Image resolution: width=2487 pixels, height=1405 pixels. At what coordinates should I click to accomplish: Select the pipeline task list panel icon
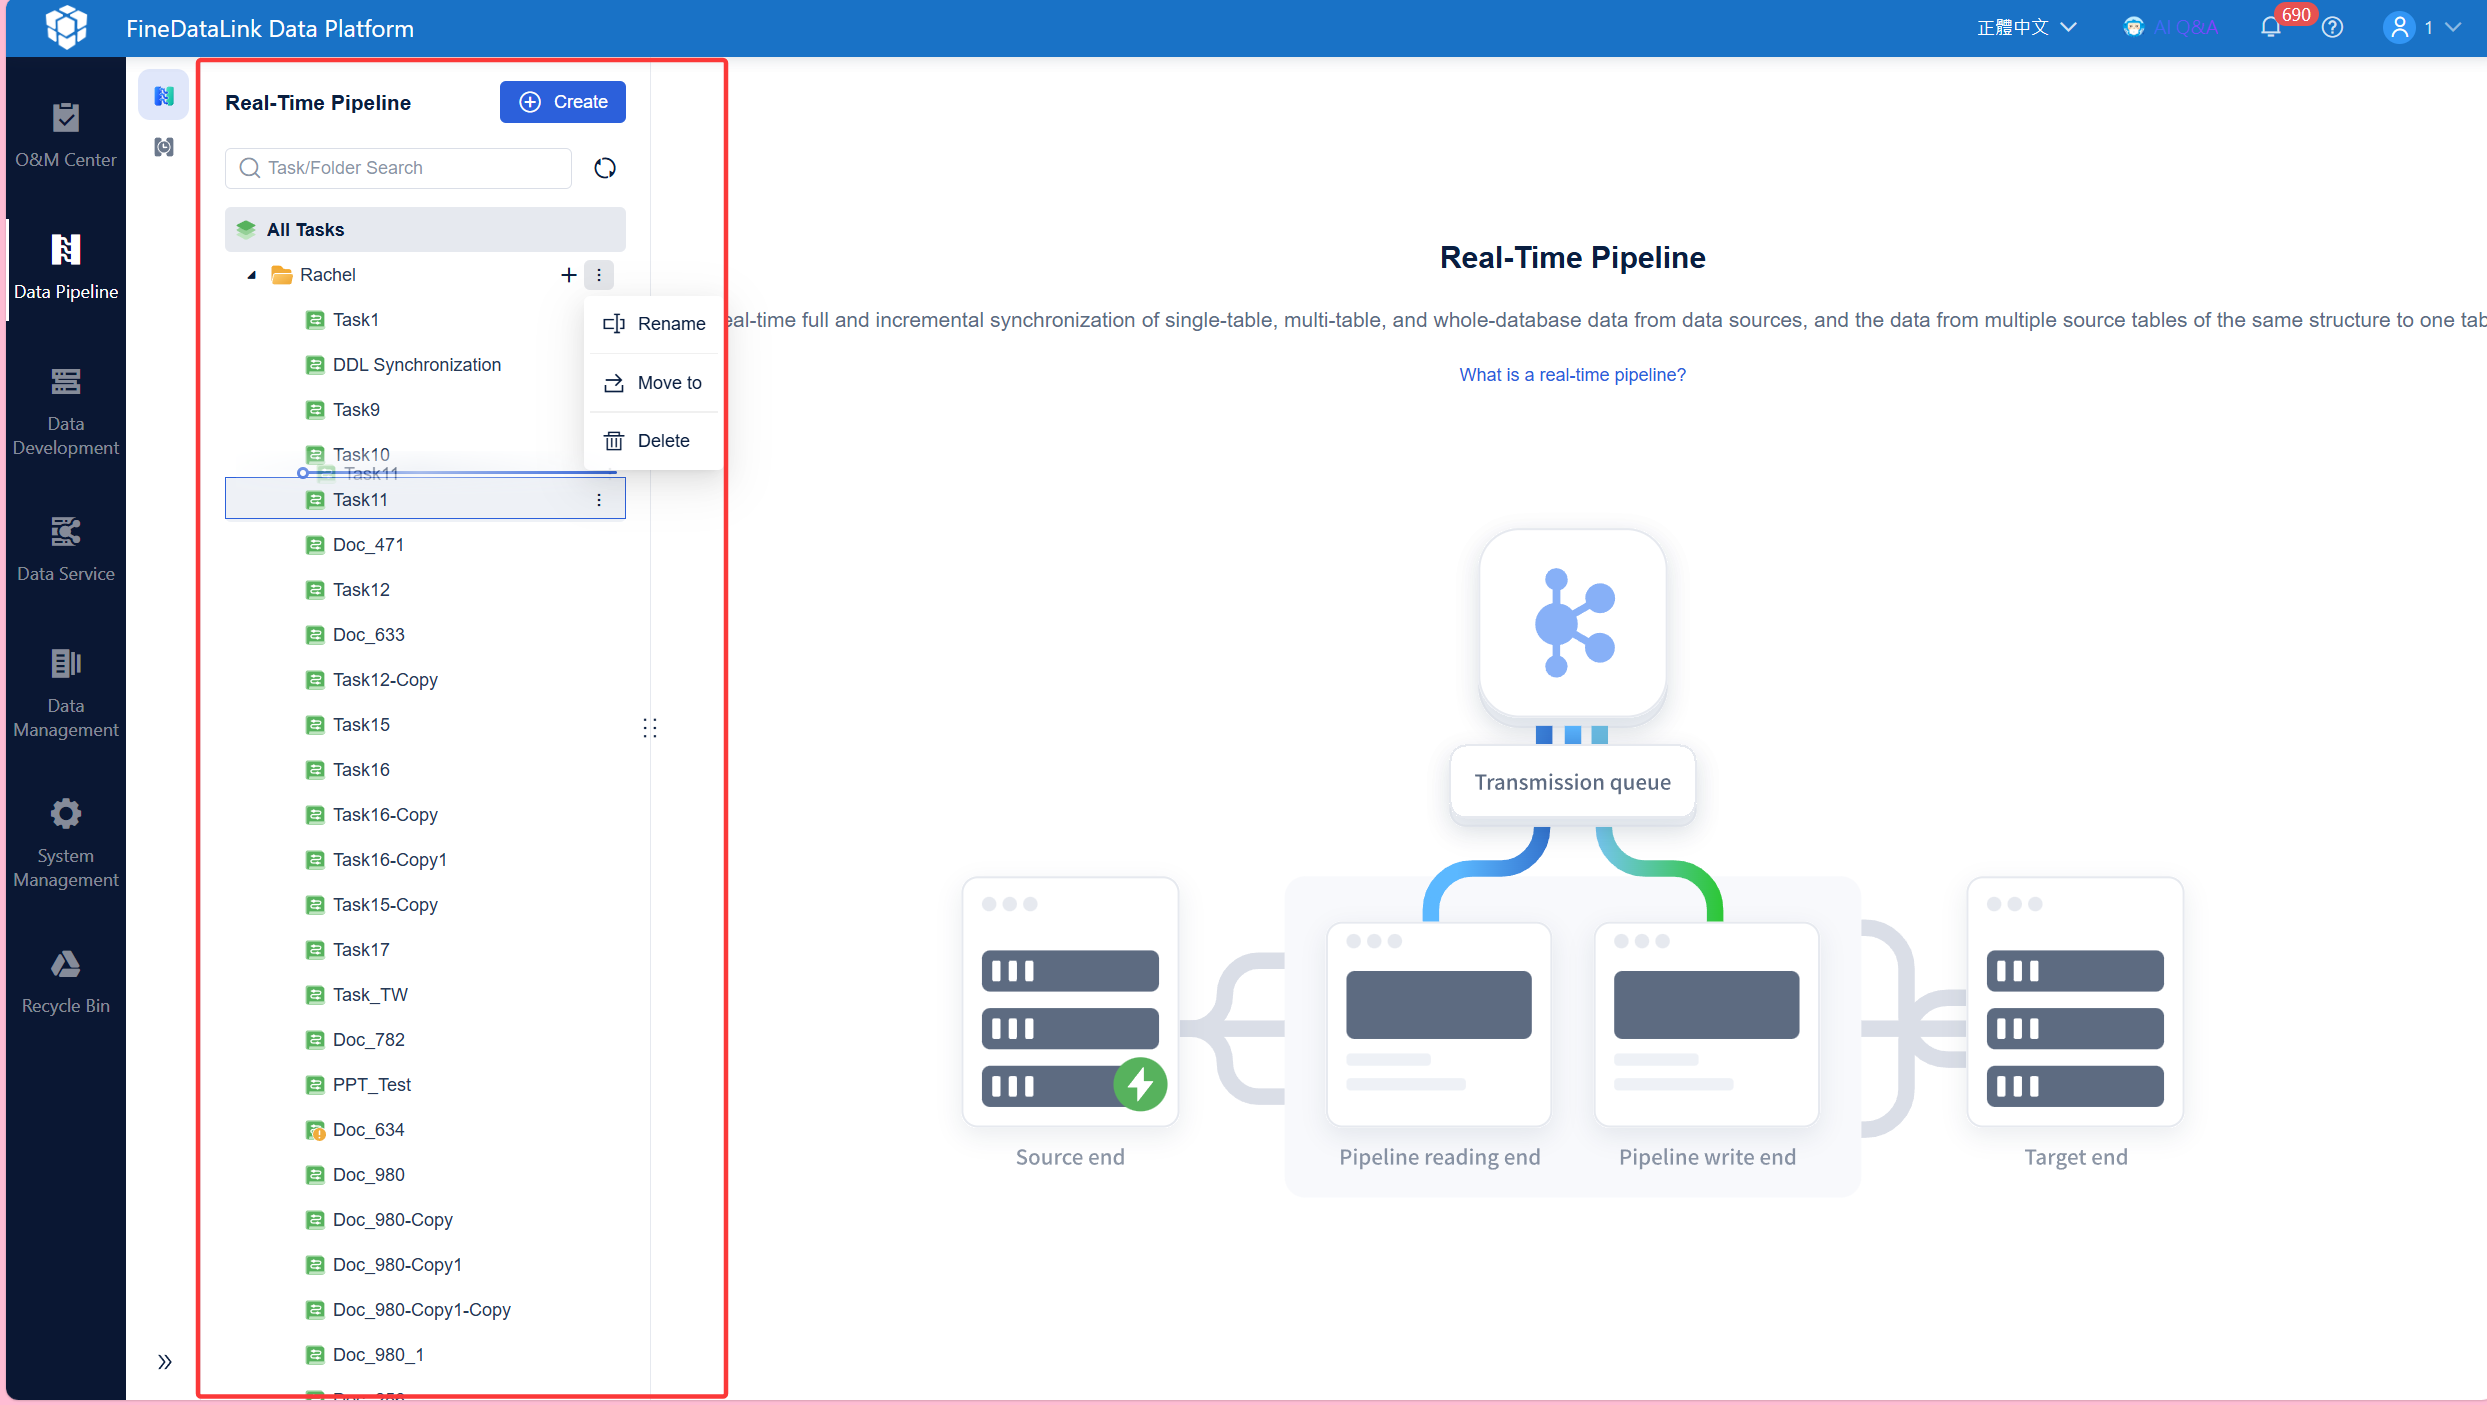pos(164,96)
